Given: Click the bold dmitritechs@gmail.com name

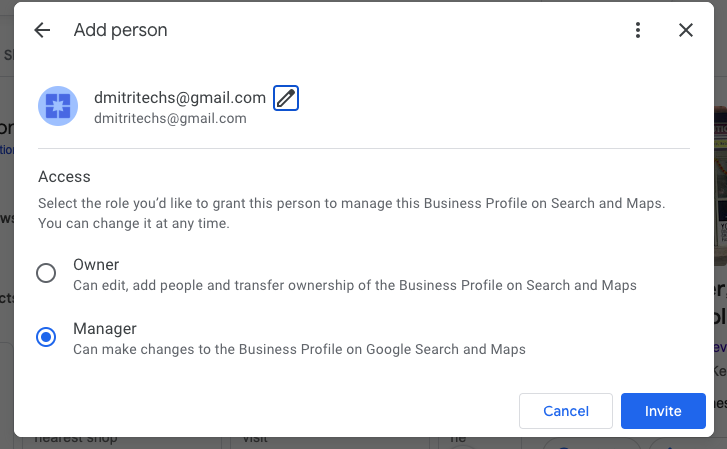Looking at the screenshot, I should 180,97.
